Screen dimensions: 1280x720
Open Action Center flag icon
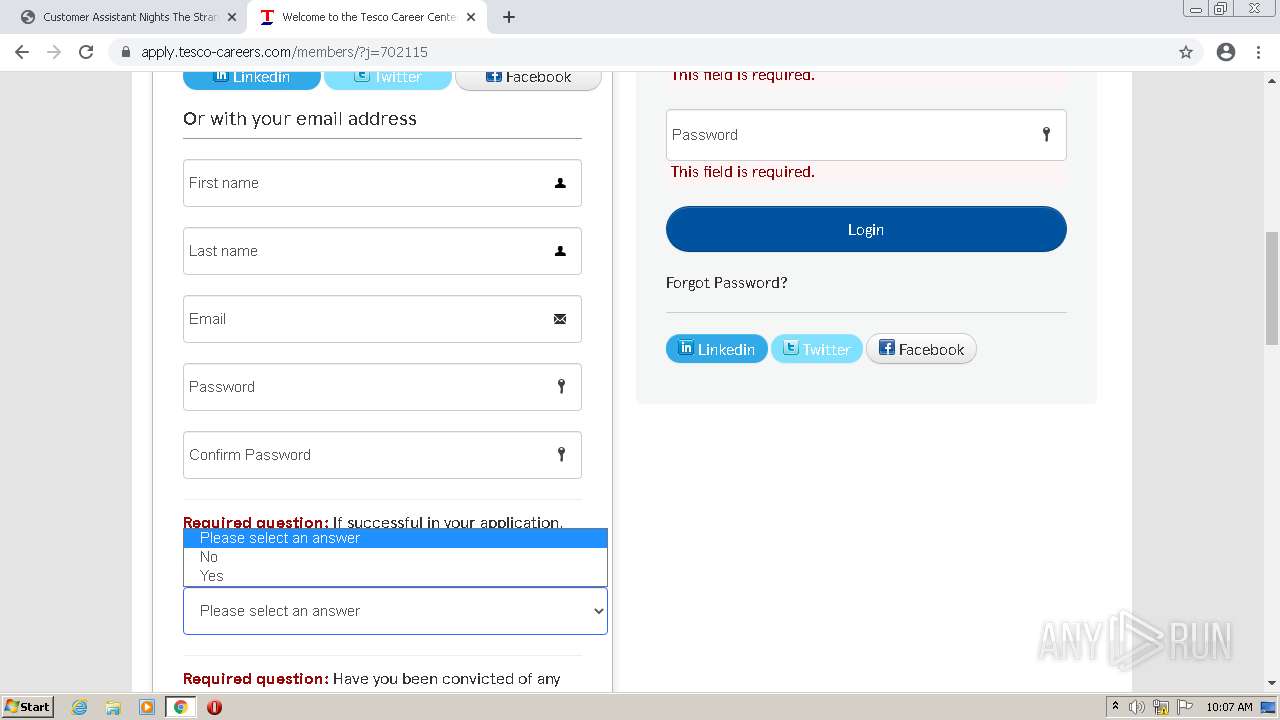click(x=1185, y=707)
